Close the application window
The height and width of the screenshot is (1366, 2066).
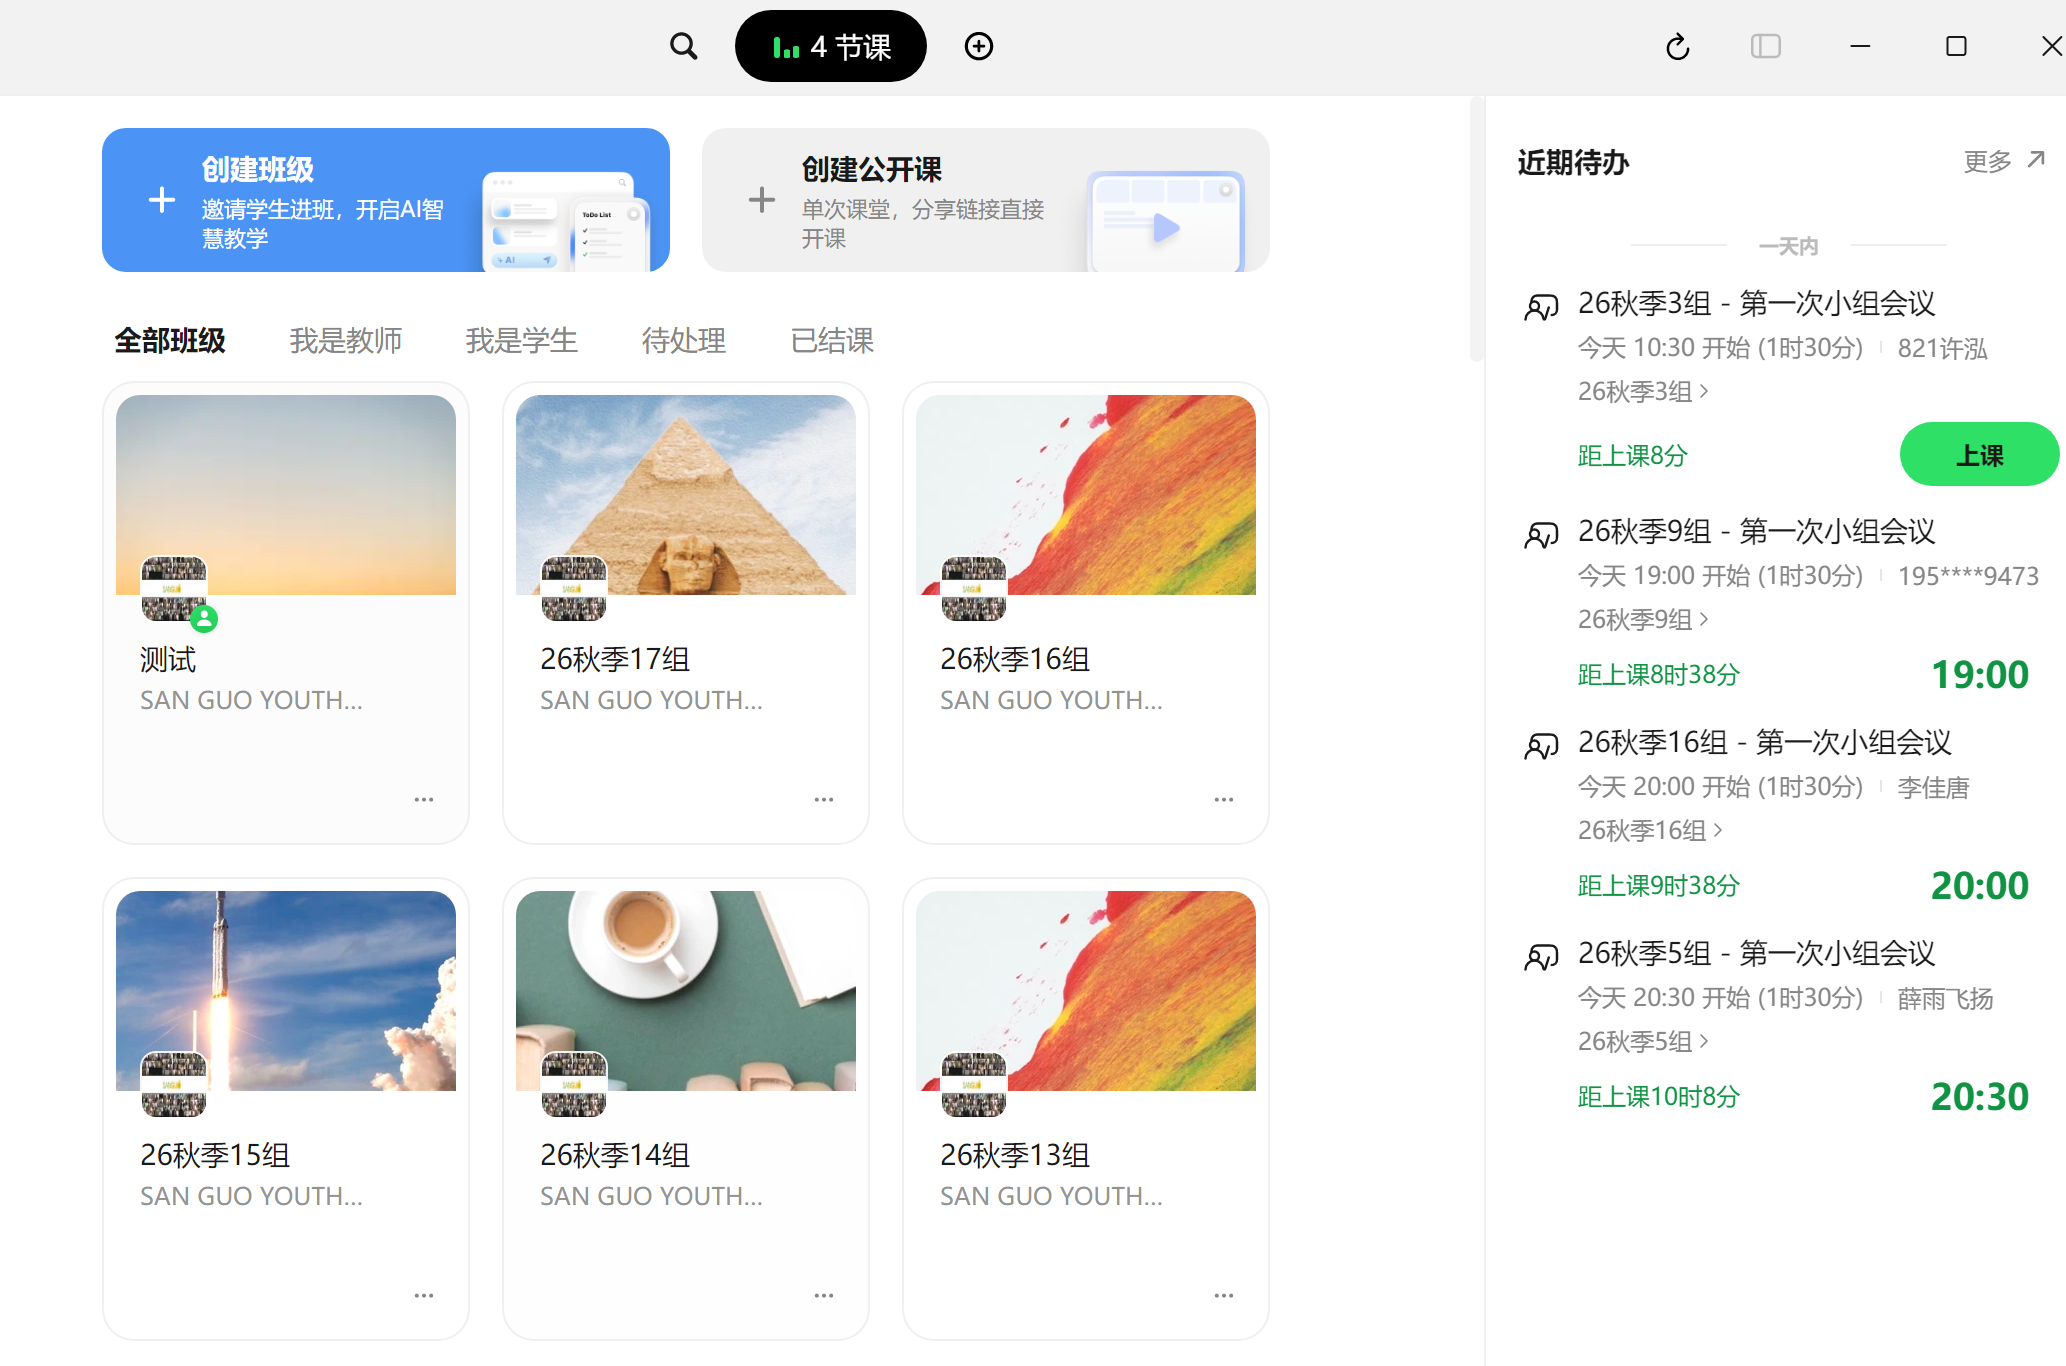coord(2051,46)
